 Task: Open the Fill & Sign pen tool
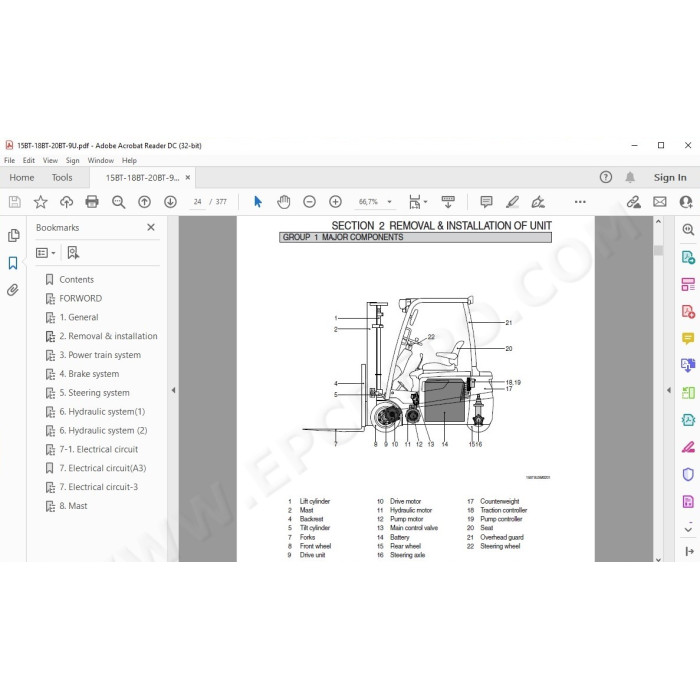688,447
